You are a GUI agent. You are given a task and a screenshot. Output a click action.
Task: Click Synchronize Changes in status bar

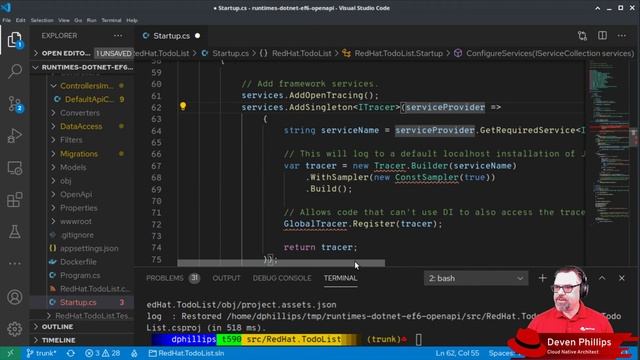71,353
